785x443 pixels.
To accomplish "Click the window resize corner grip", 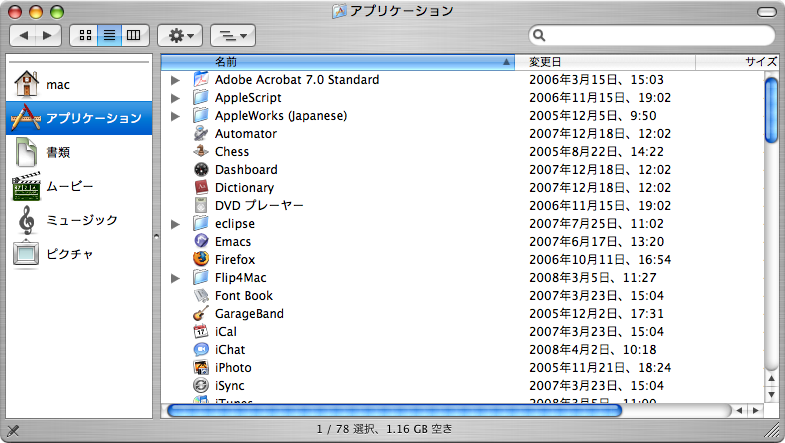I will click(771, 429).
